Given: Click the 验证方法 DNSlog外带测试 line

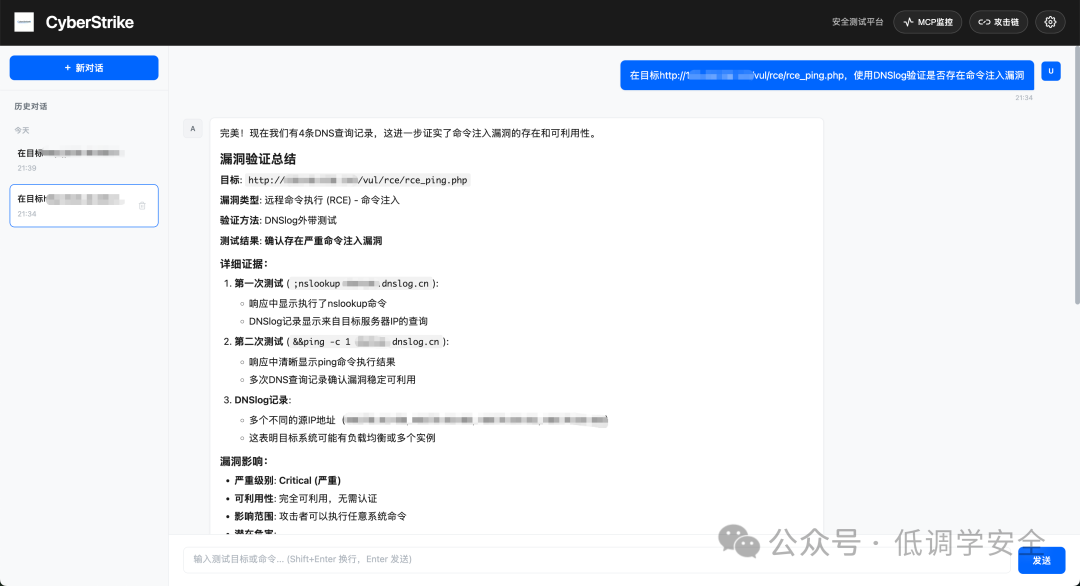Looking at the screenshot, I should (278, 220).
